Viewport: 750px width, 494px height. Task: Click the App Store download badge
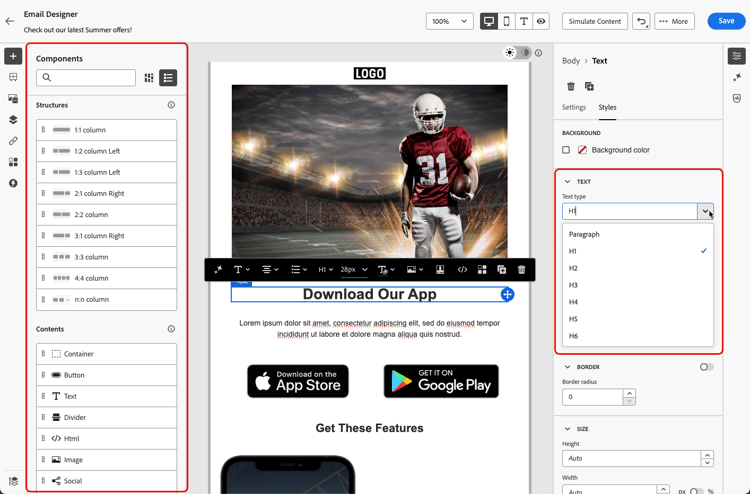click(x=298, y=381)
